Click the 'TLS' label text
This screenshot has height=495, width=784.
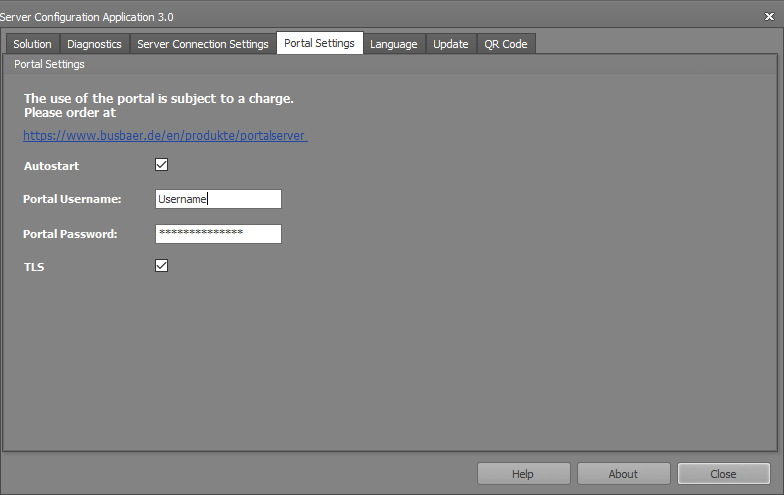coord(34,267)
